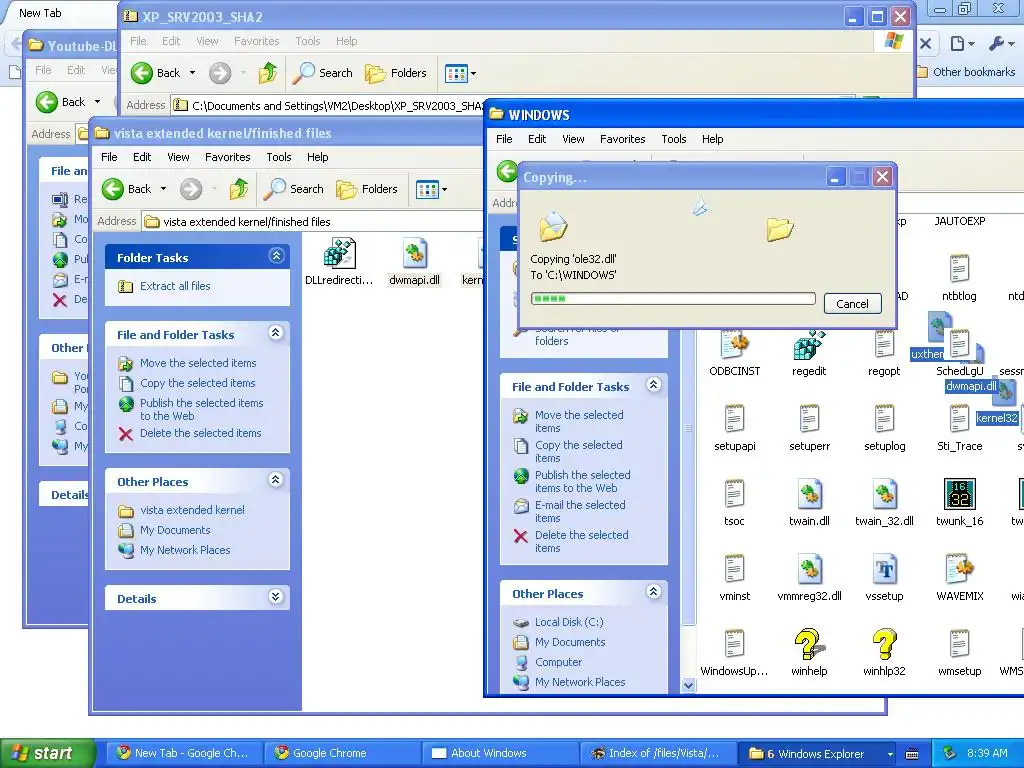Toggle Folders pane in XP_SRV2003_SHA2 window
1024x768 pixels.
tap(396, 73)
